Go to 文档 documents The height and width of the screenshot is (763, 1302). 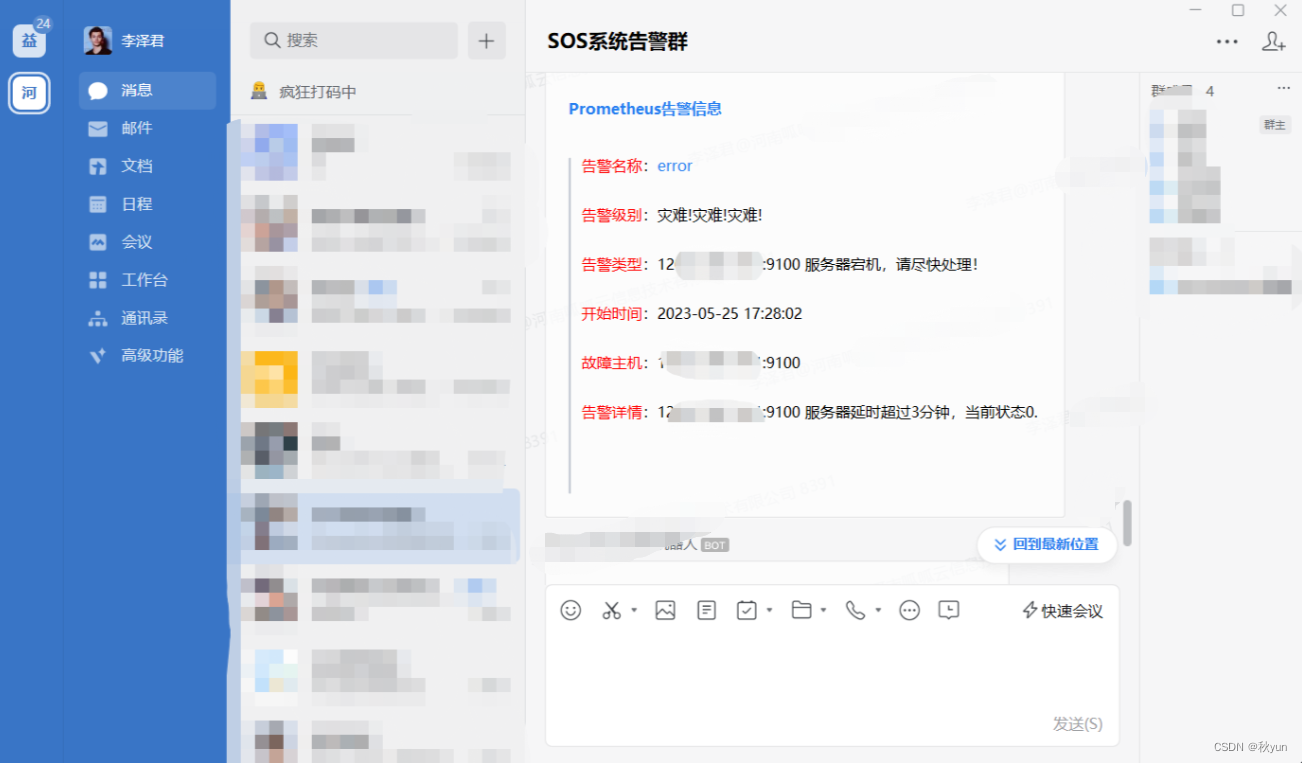[x=147, y=166]
